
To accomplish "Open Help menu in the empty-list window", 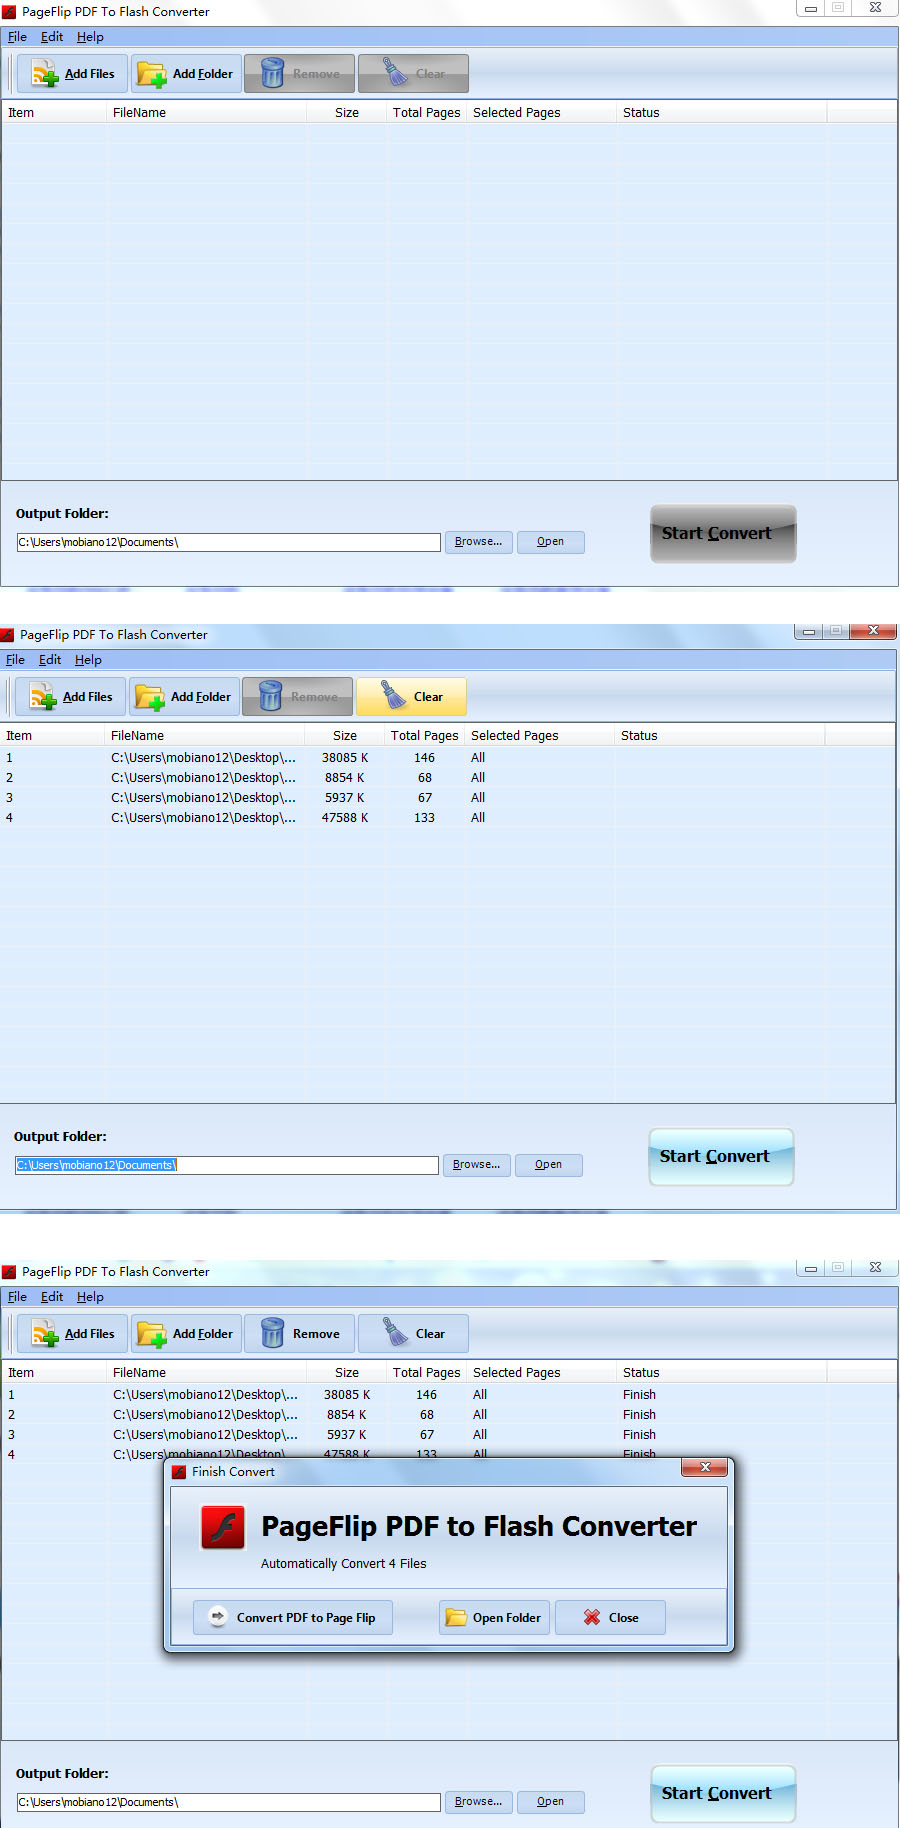I will click(x=90, y=37).
